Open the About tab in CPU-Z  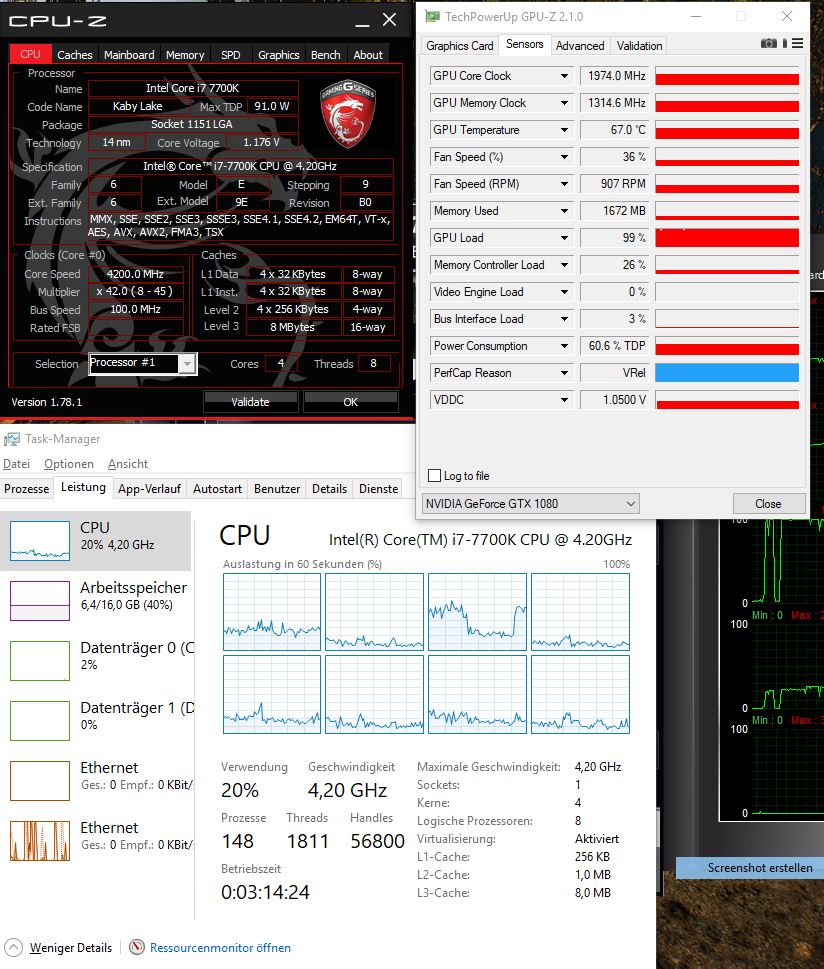point(368,55)
